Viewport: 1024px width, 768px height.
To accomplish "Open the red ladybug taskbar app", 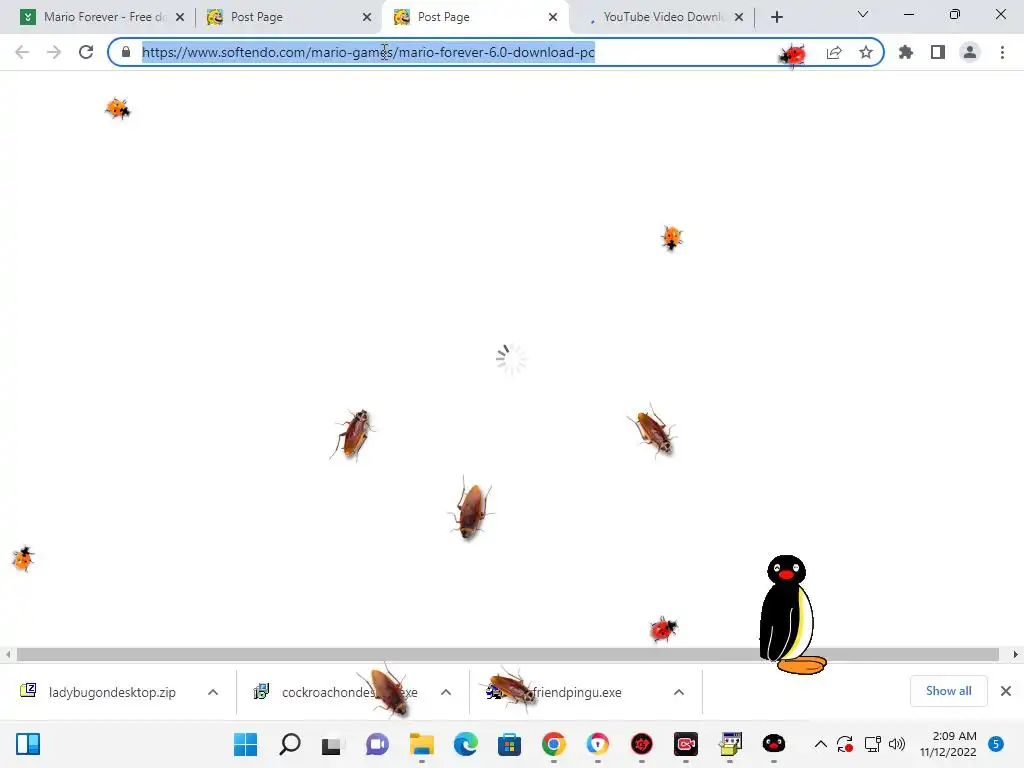I will pos(642,744).
